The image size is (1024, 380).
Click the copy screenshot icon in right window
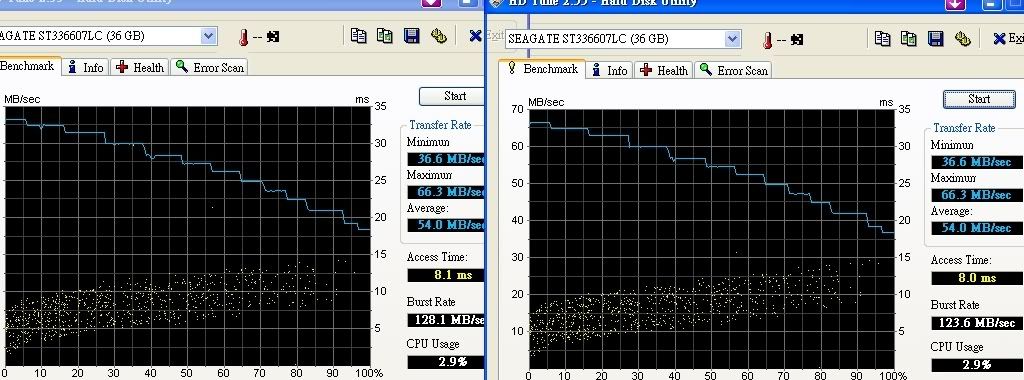pos(909,39)
